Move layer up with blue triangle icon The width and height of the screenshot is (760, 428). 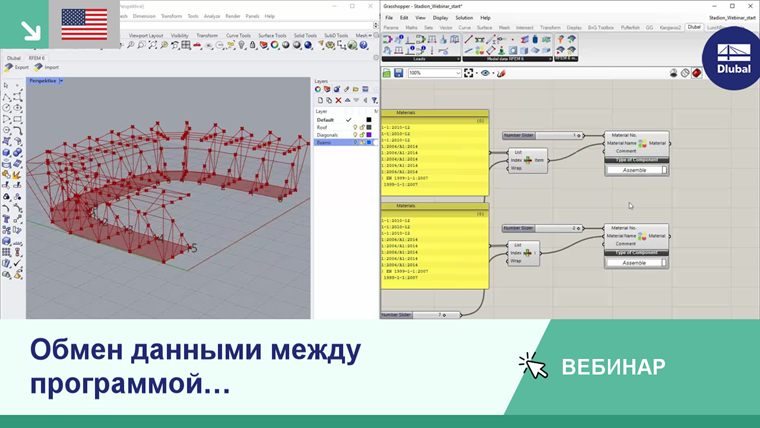[348, 100]
